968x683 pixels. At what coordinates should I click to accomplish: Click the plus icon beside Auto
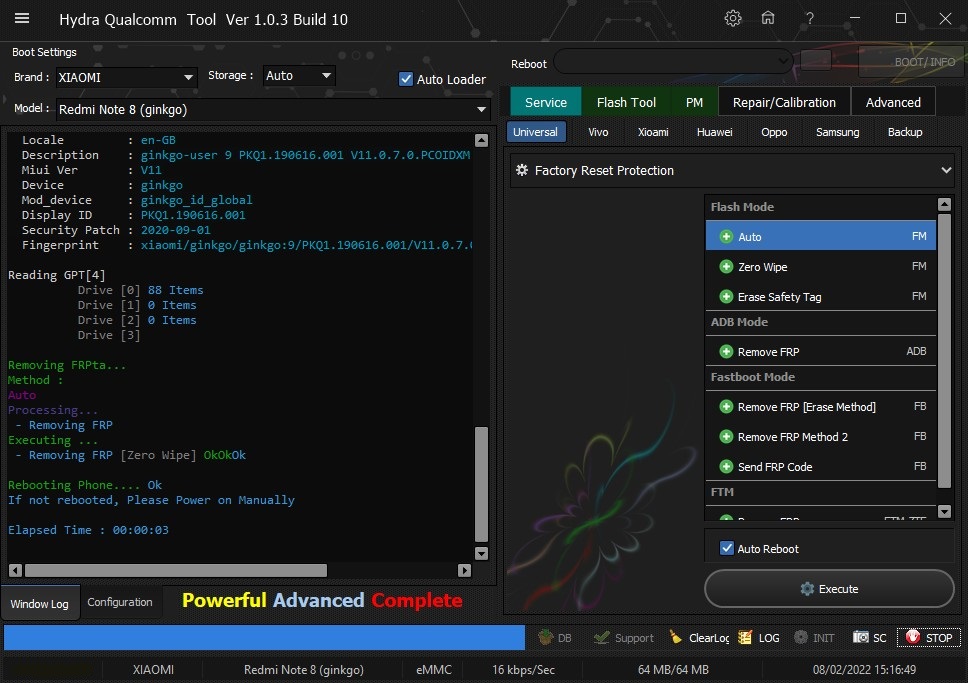click(x=726, y=237)
